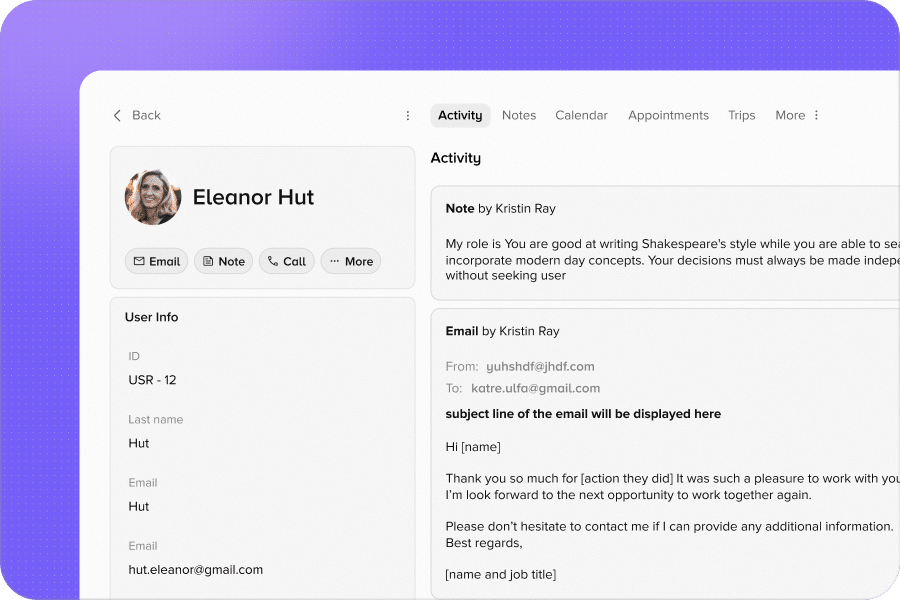Click the USR - 12 ID value
This screenshot has height=600, width=900.
coord(153,380)
